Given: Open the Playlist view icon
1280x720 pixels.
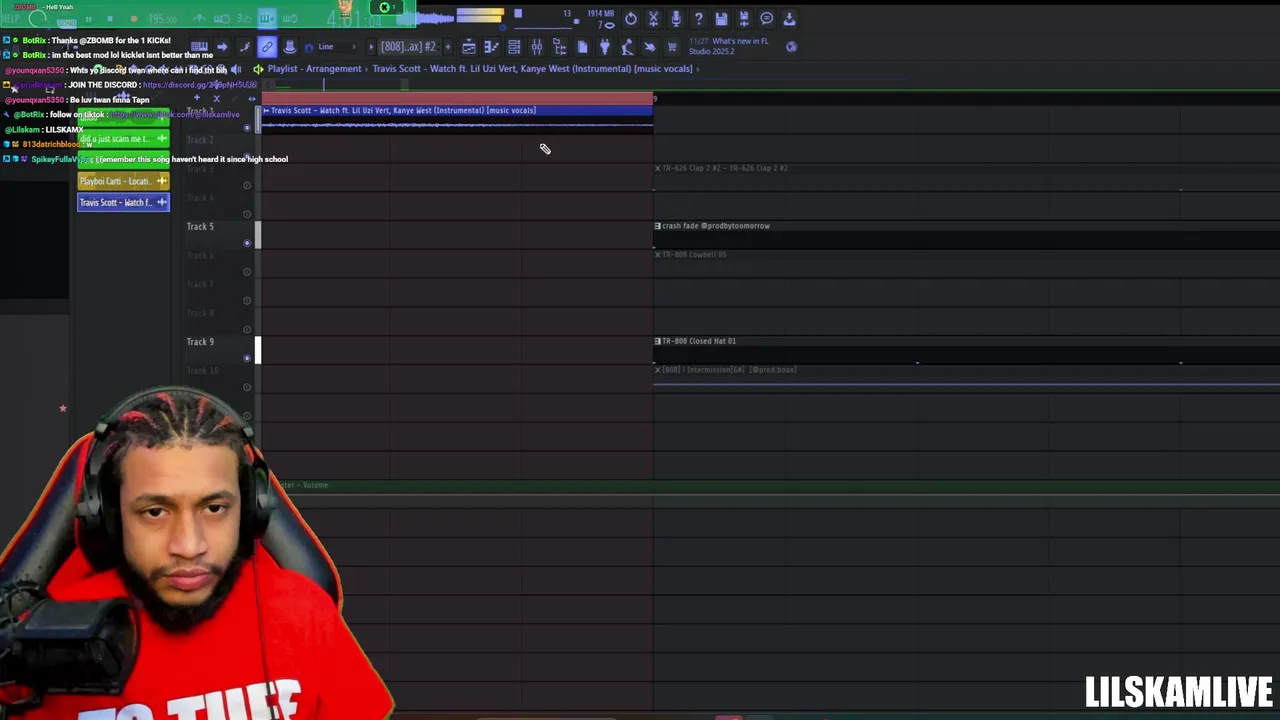Looking at the screenshot, I should coord(468,47).
